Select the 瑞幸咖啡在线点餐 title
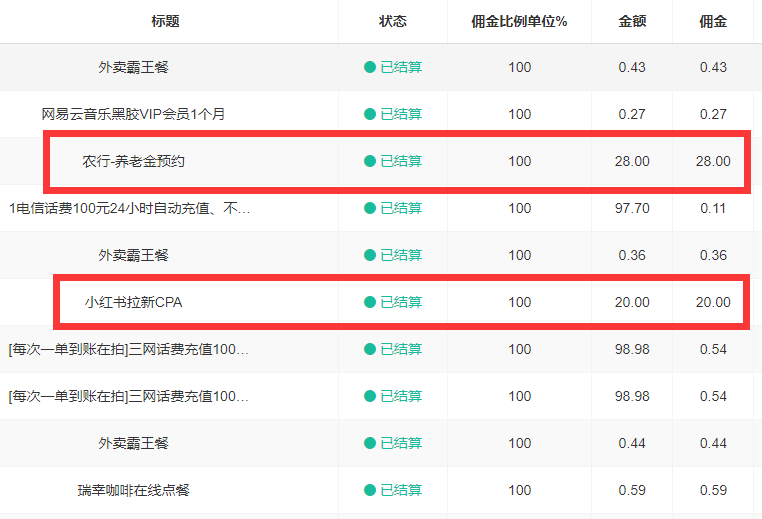 pos(133,490)
